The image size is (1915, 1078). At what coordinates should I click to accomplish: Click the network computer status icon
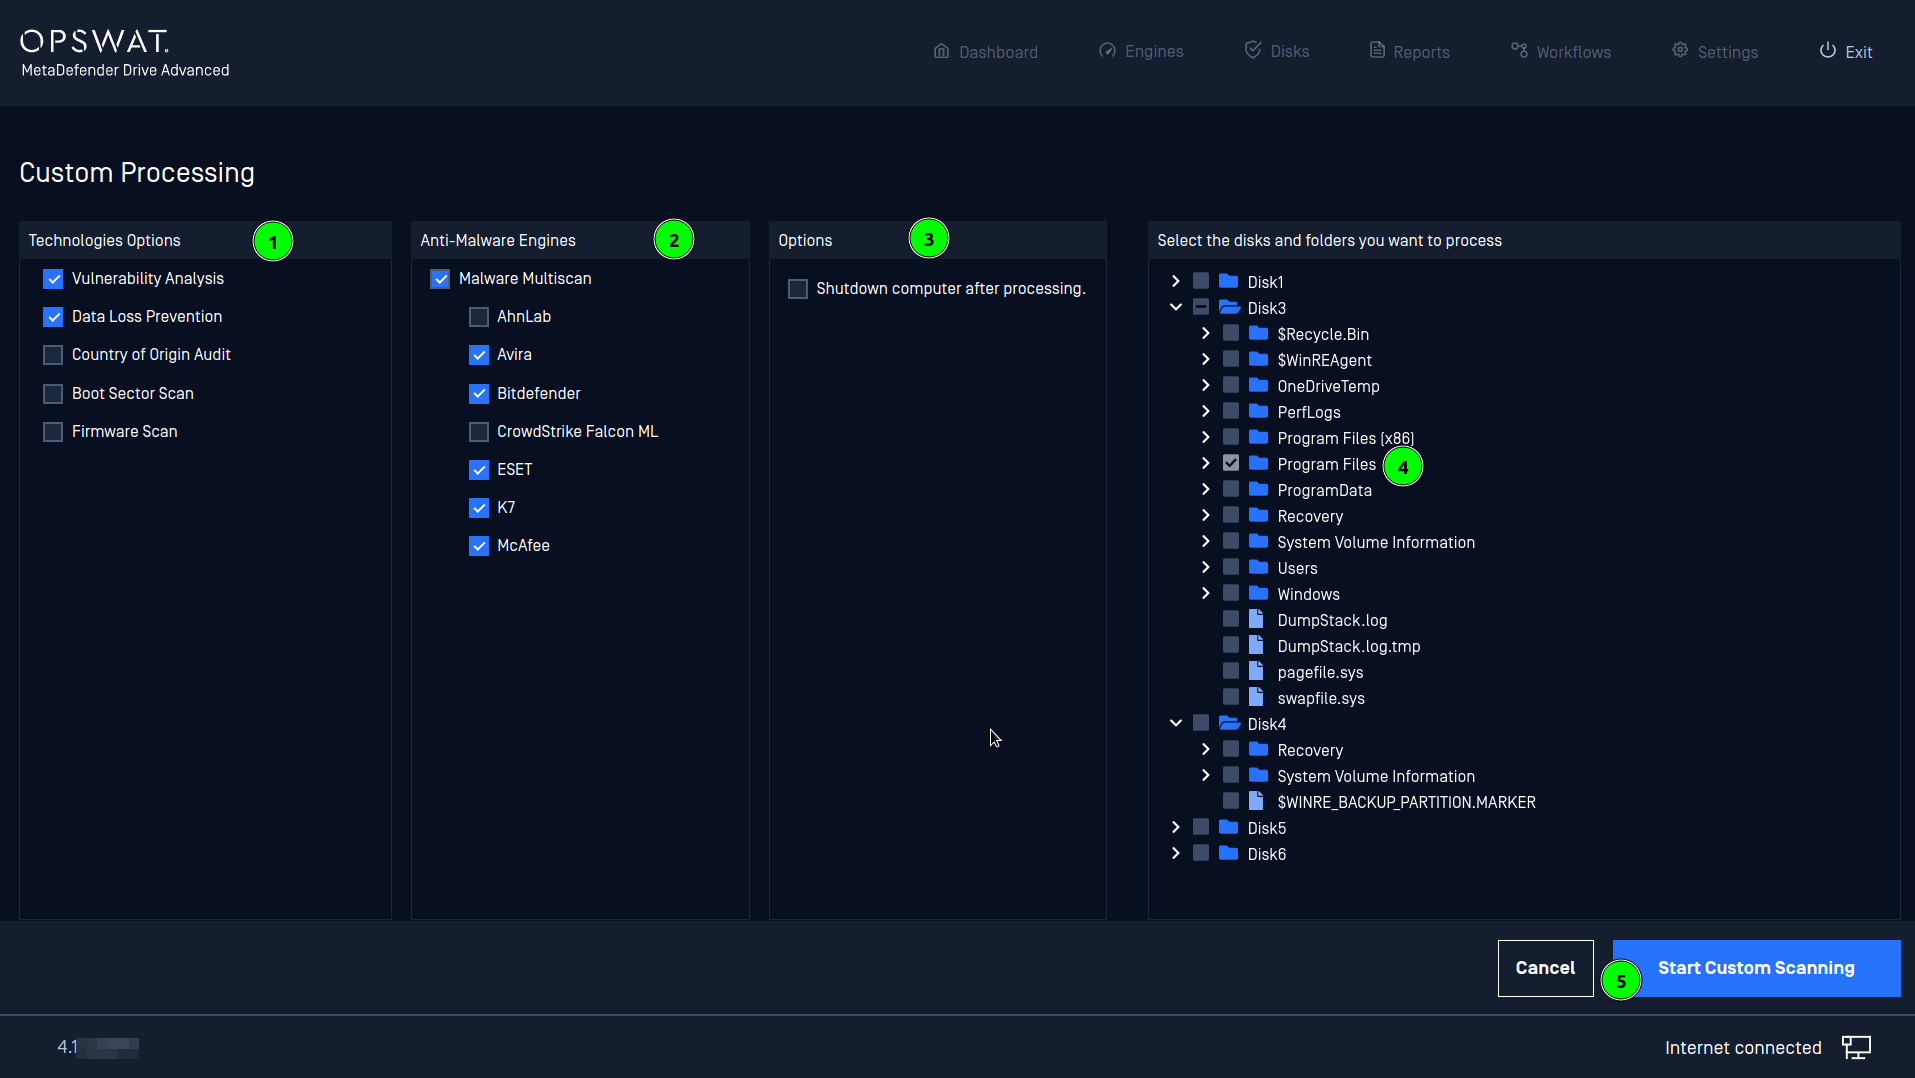[x=1856, y=1047]
